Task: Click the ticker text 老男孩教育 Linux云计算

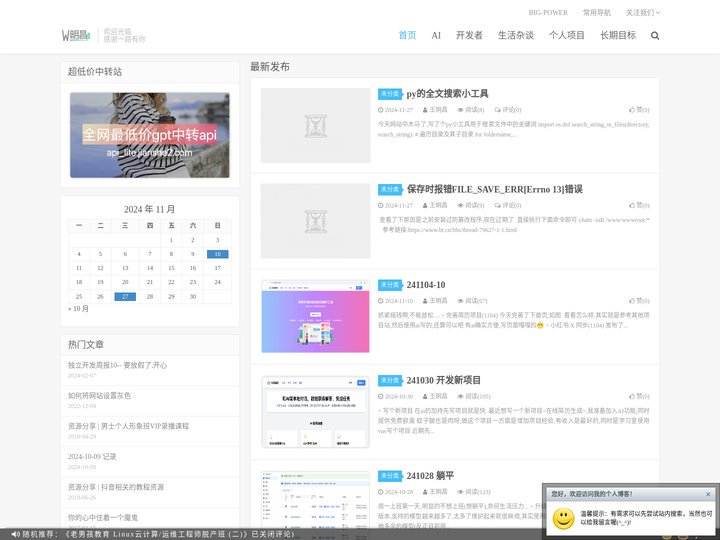Action: [x=180, y=534]
